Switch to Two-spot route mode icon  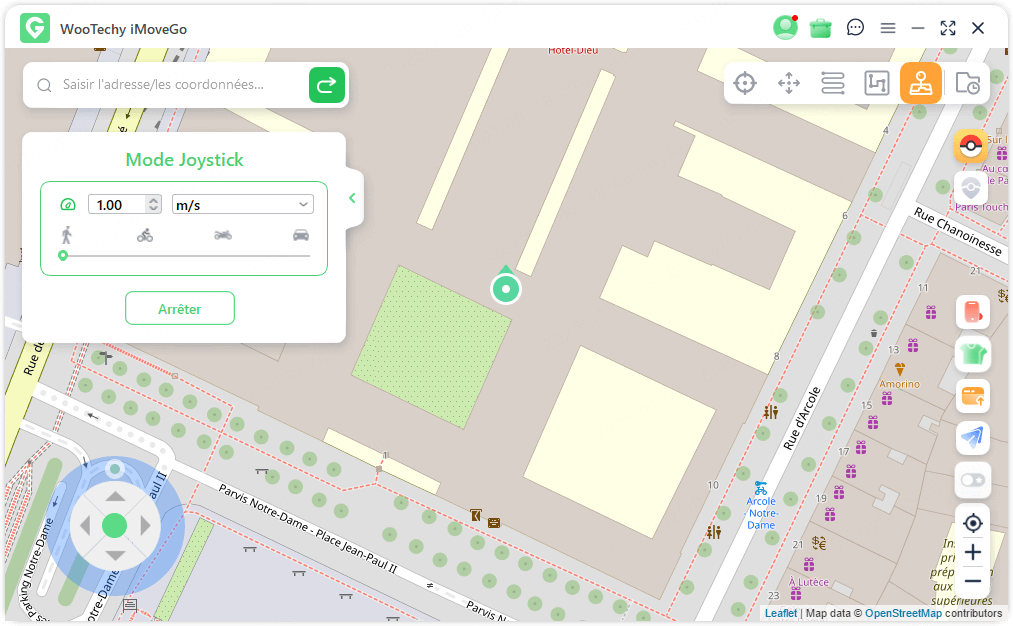tap(833, 83)
